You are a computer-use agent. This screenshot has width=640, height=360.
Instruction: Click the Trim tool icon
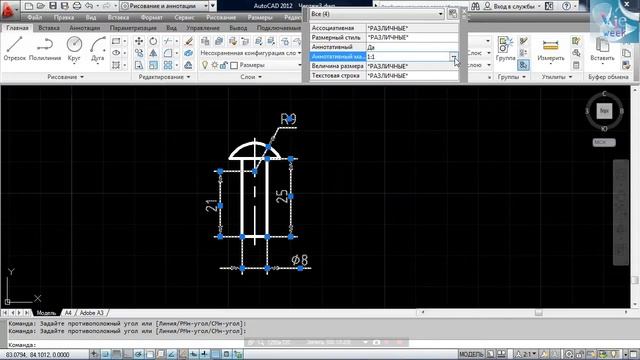tap(167, 41)
